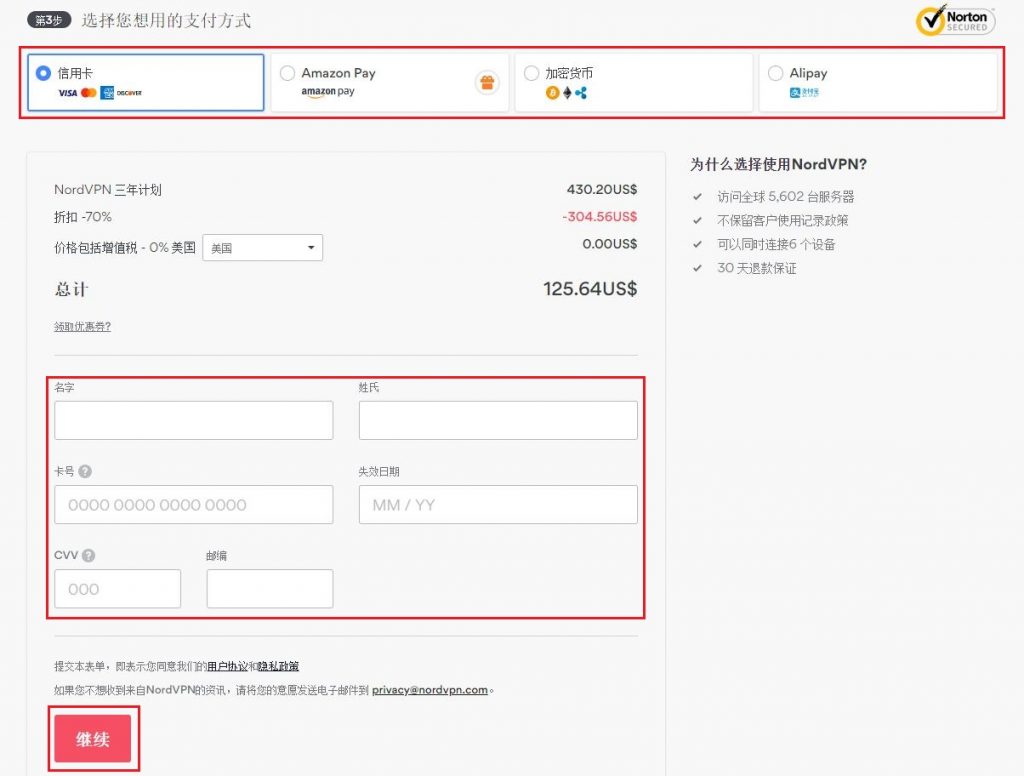Click the Bitcoin coin icon

552,93
